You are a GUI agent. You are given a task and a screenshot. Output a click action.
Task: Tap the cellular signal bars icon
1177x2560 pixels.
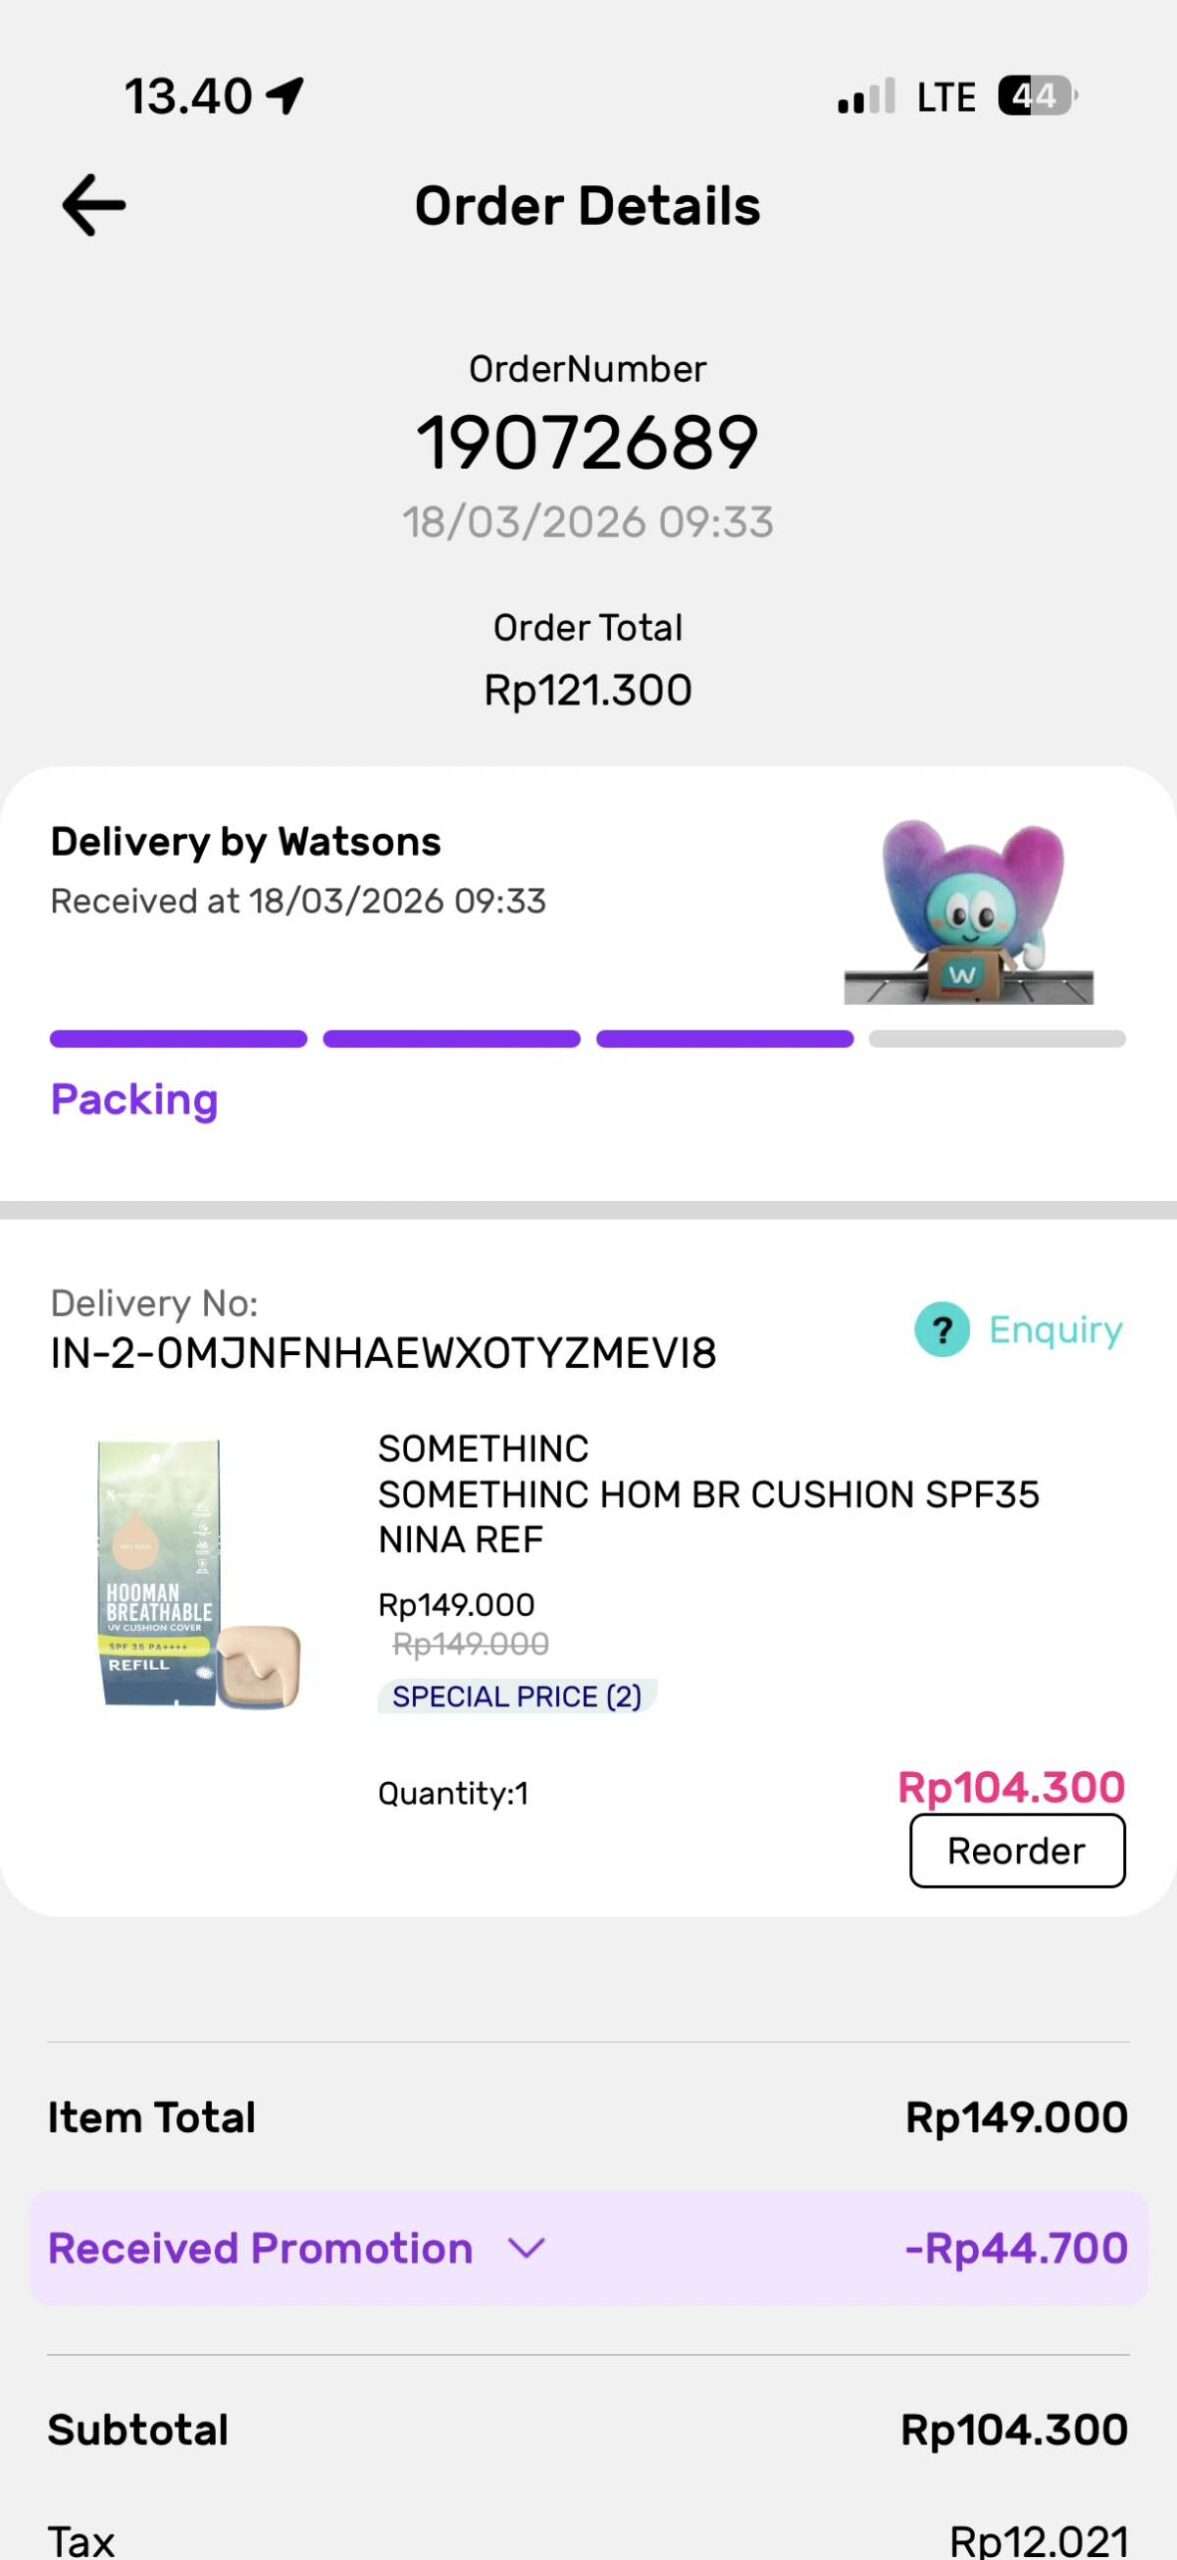[x=866, y=97]
